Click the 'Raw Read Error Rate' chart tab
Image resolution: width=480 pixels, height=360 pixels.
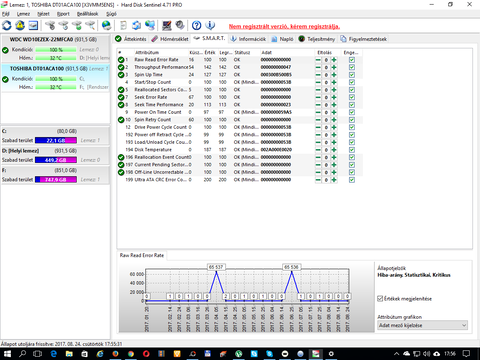point(142,255)
